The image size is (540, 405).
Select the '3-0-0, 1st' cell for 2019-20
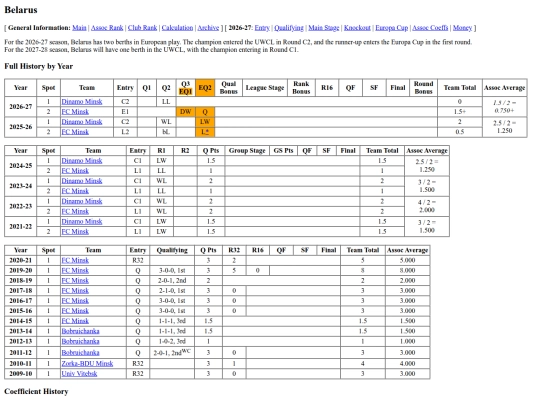coord(172,270)
